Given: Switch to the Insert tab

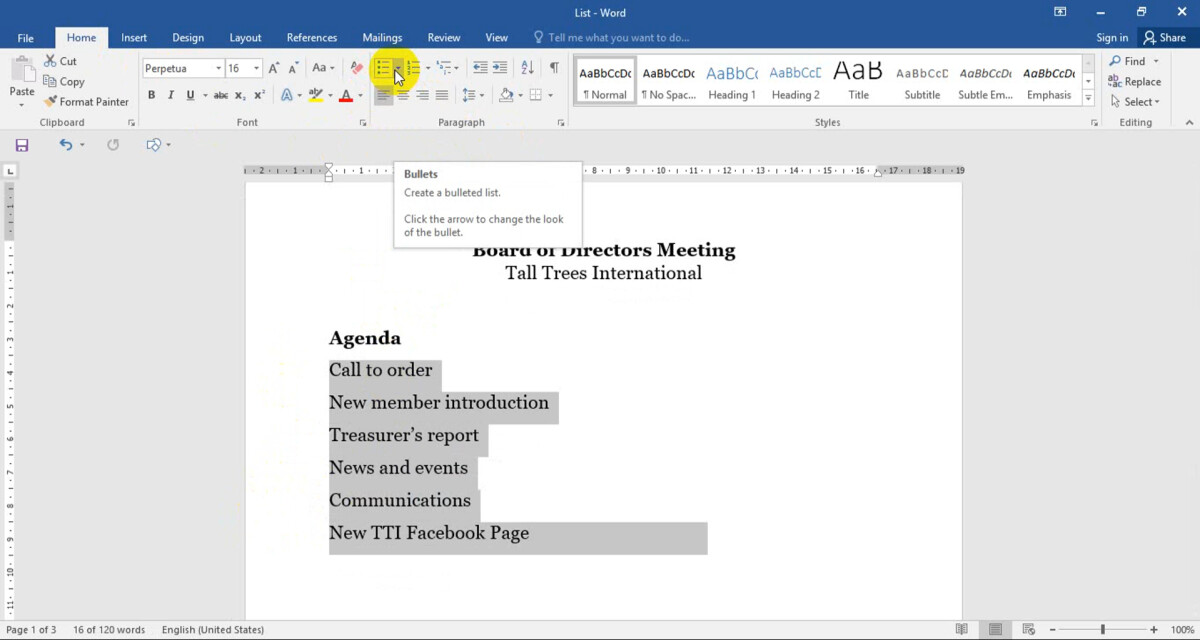Looking at the screenshot, I should point(134,38).
